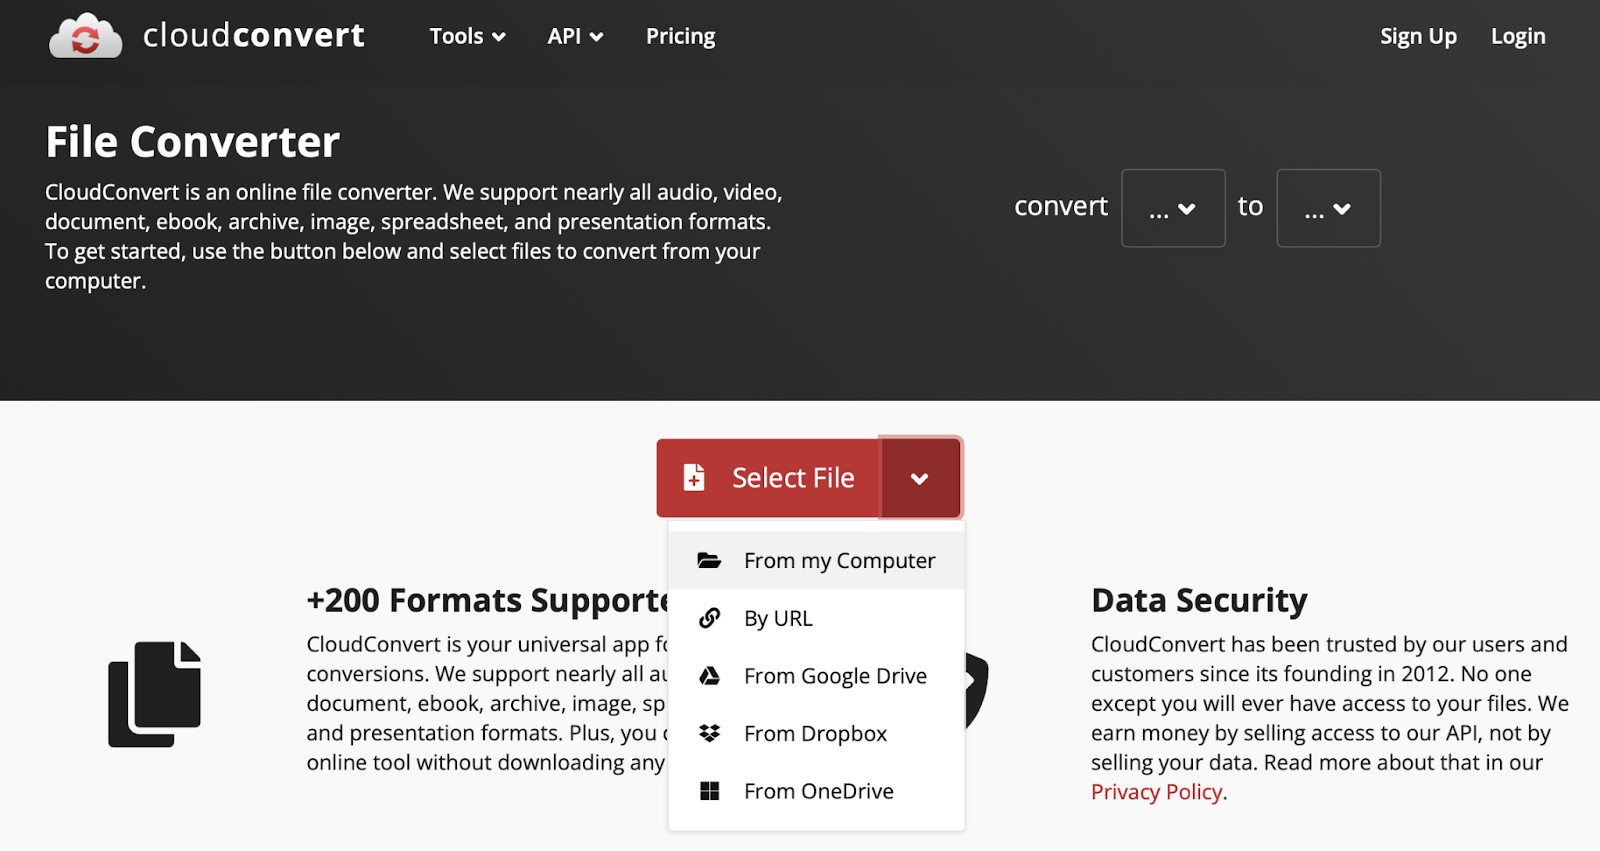Click the Login link
This screenshot has width=1600, height=851.
[x=1518, y=36]
